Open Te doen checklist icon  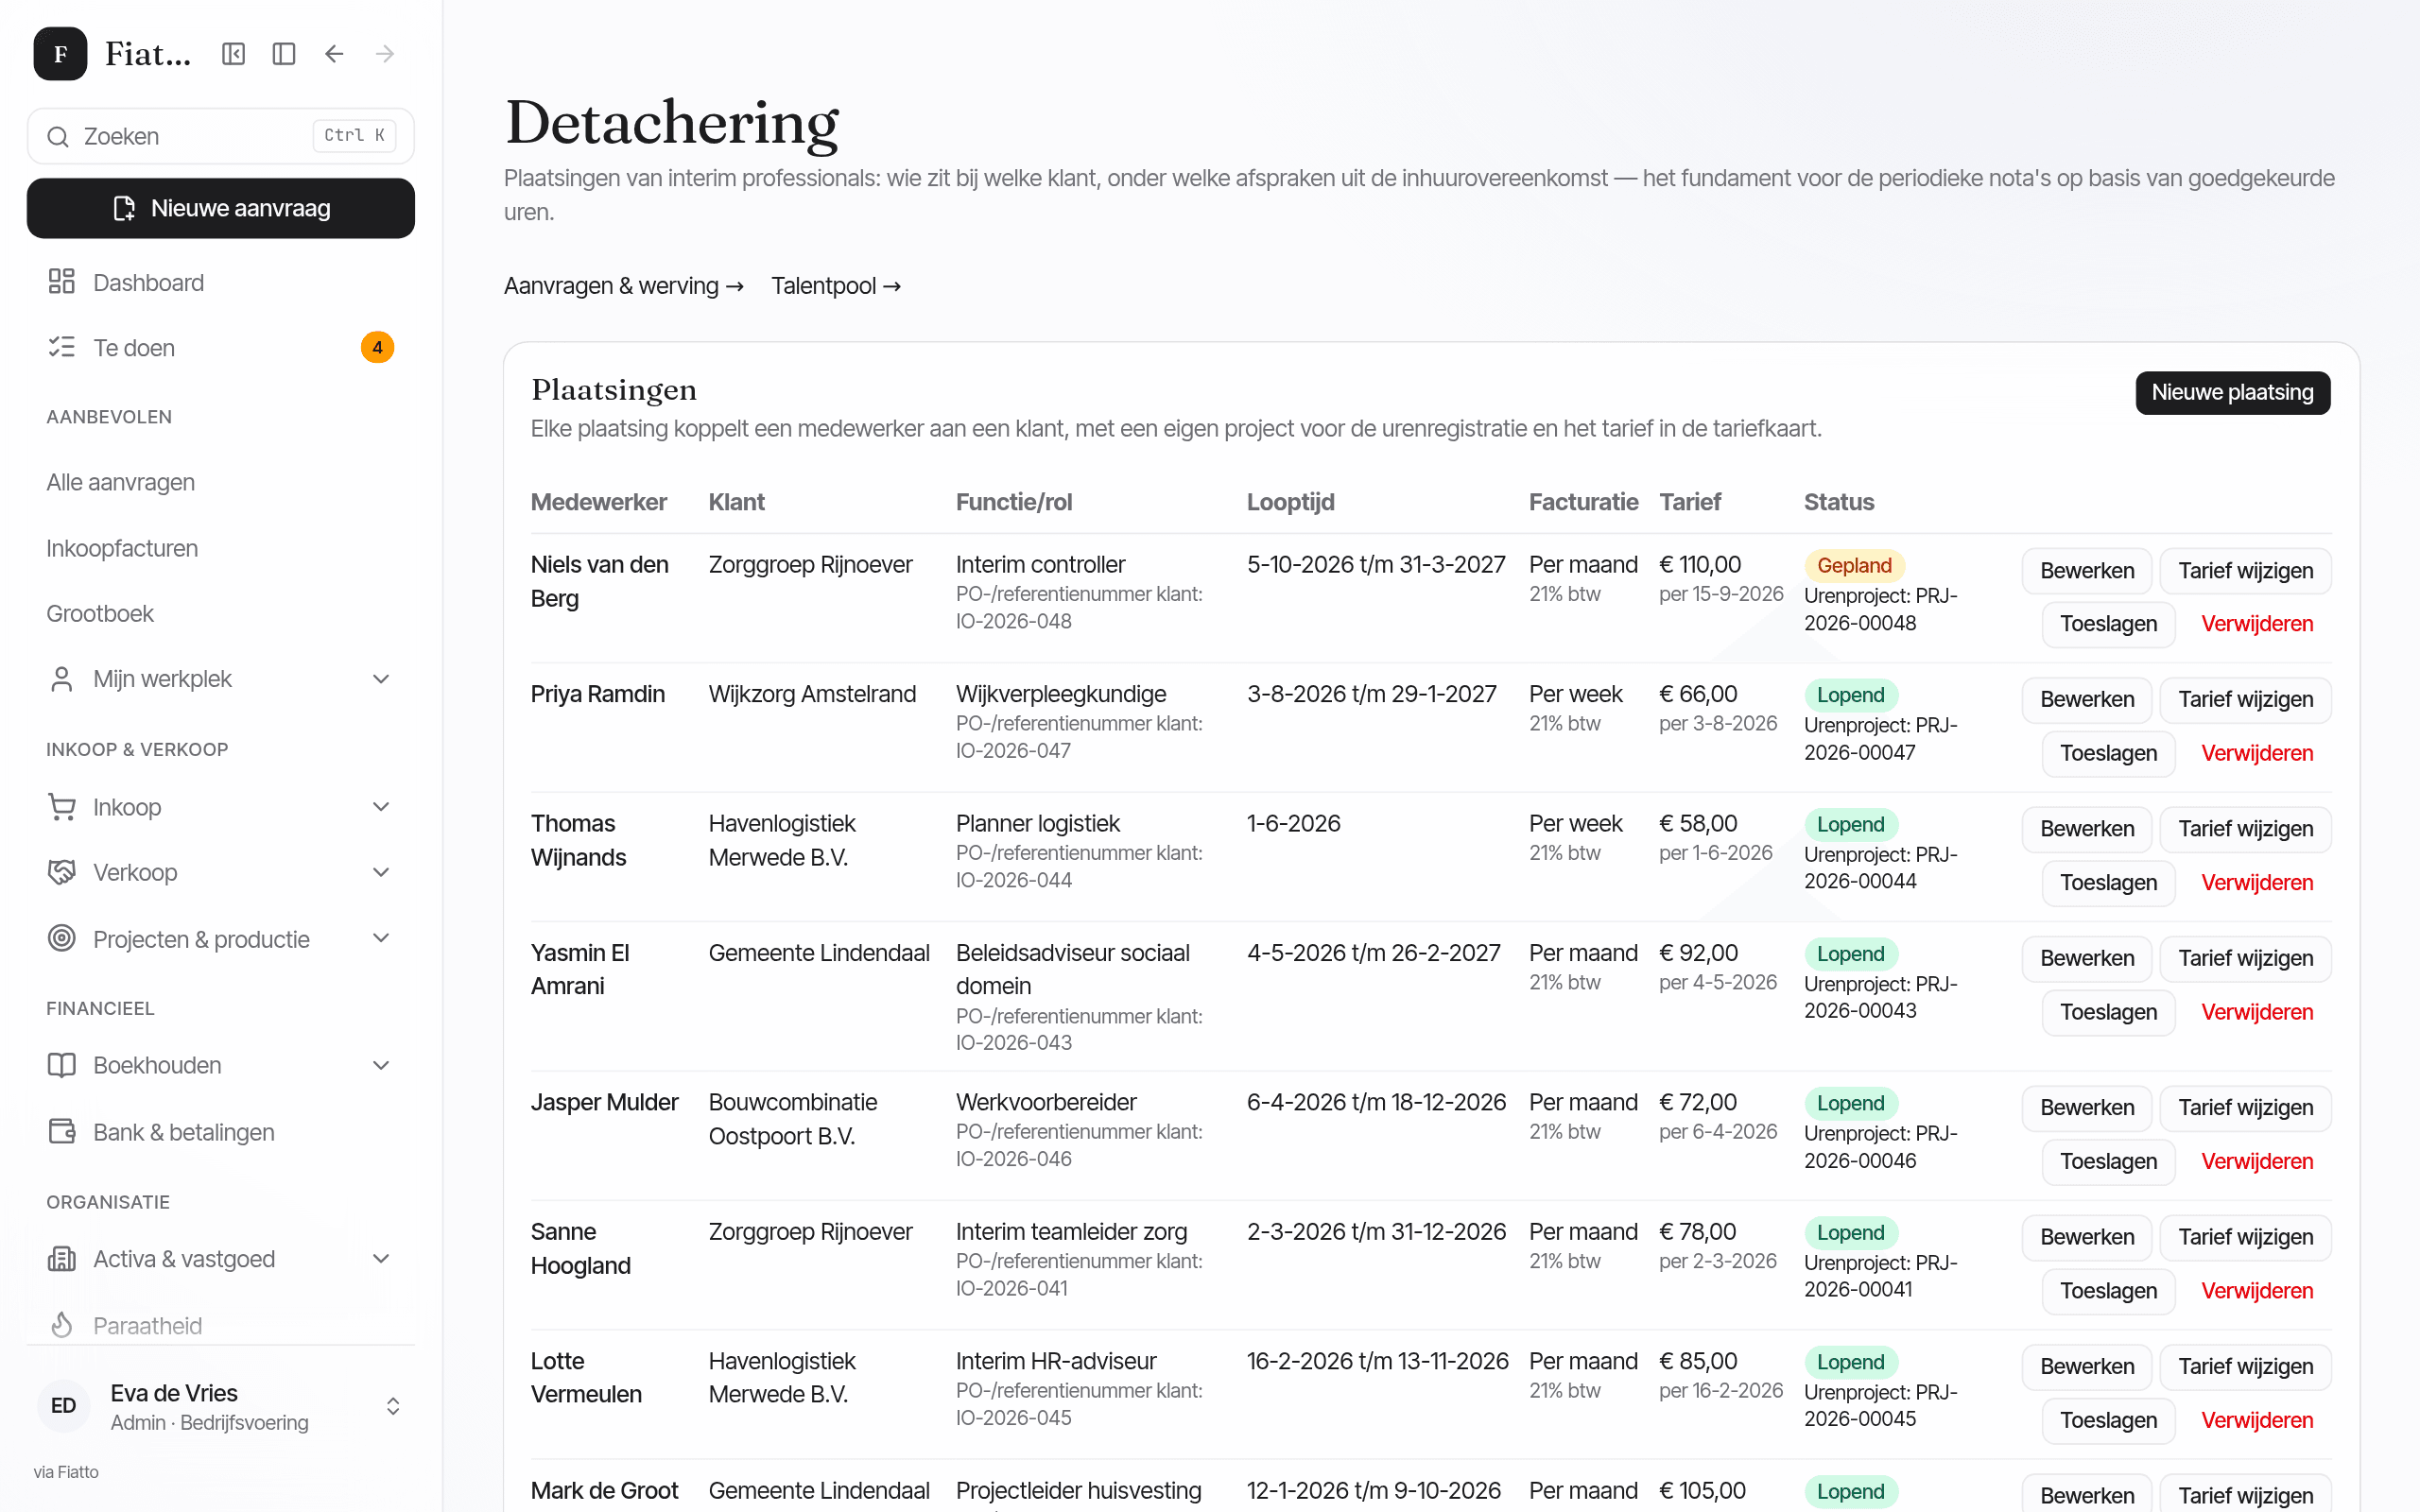point(62,347)
